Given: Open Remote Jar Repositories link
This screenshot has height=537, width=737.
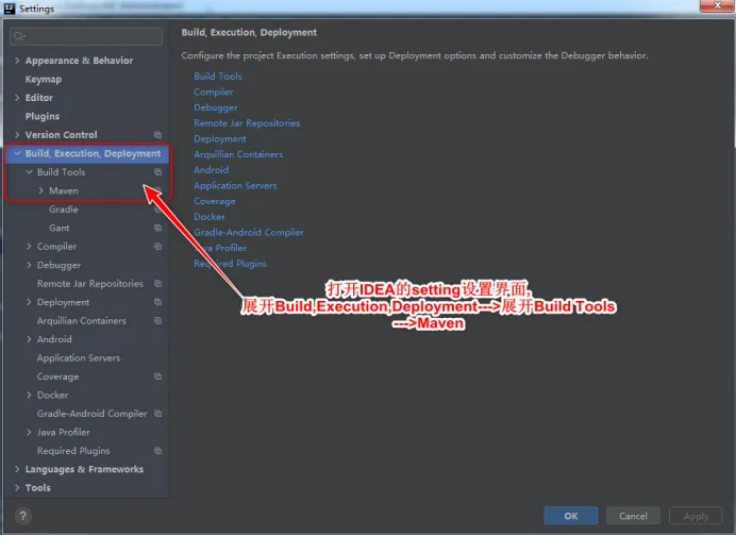Looking at the screenshot, I should tap(247, 123).
